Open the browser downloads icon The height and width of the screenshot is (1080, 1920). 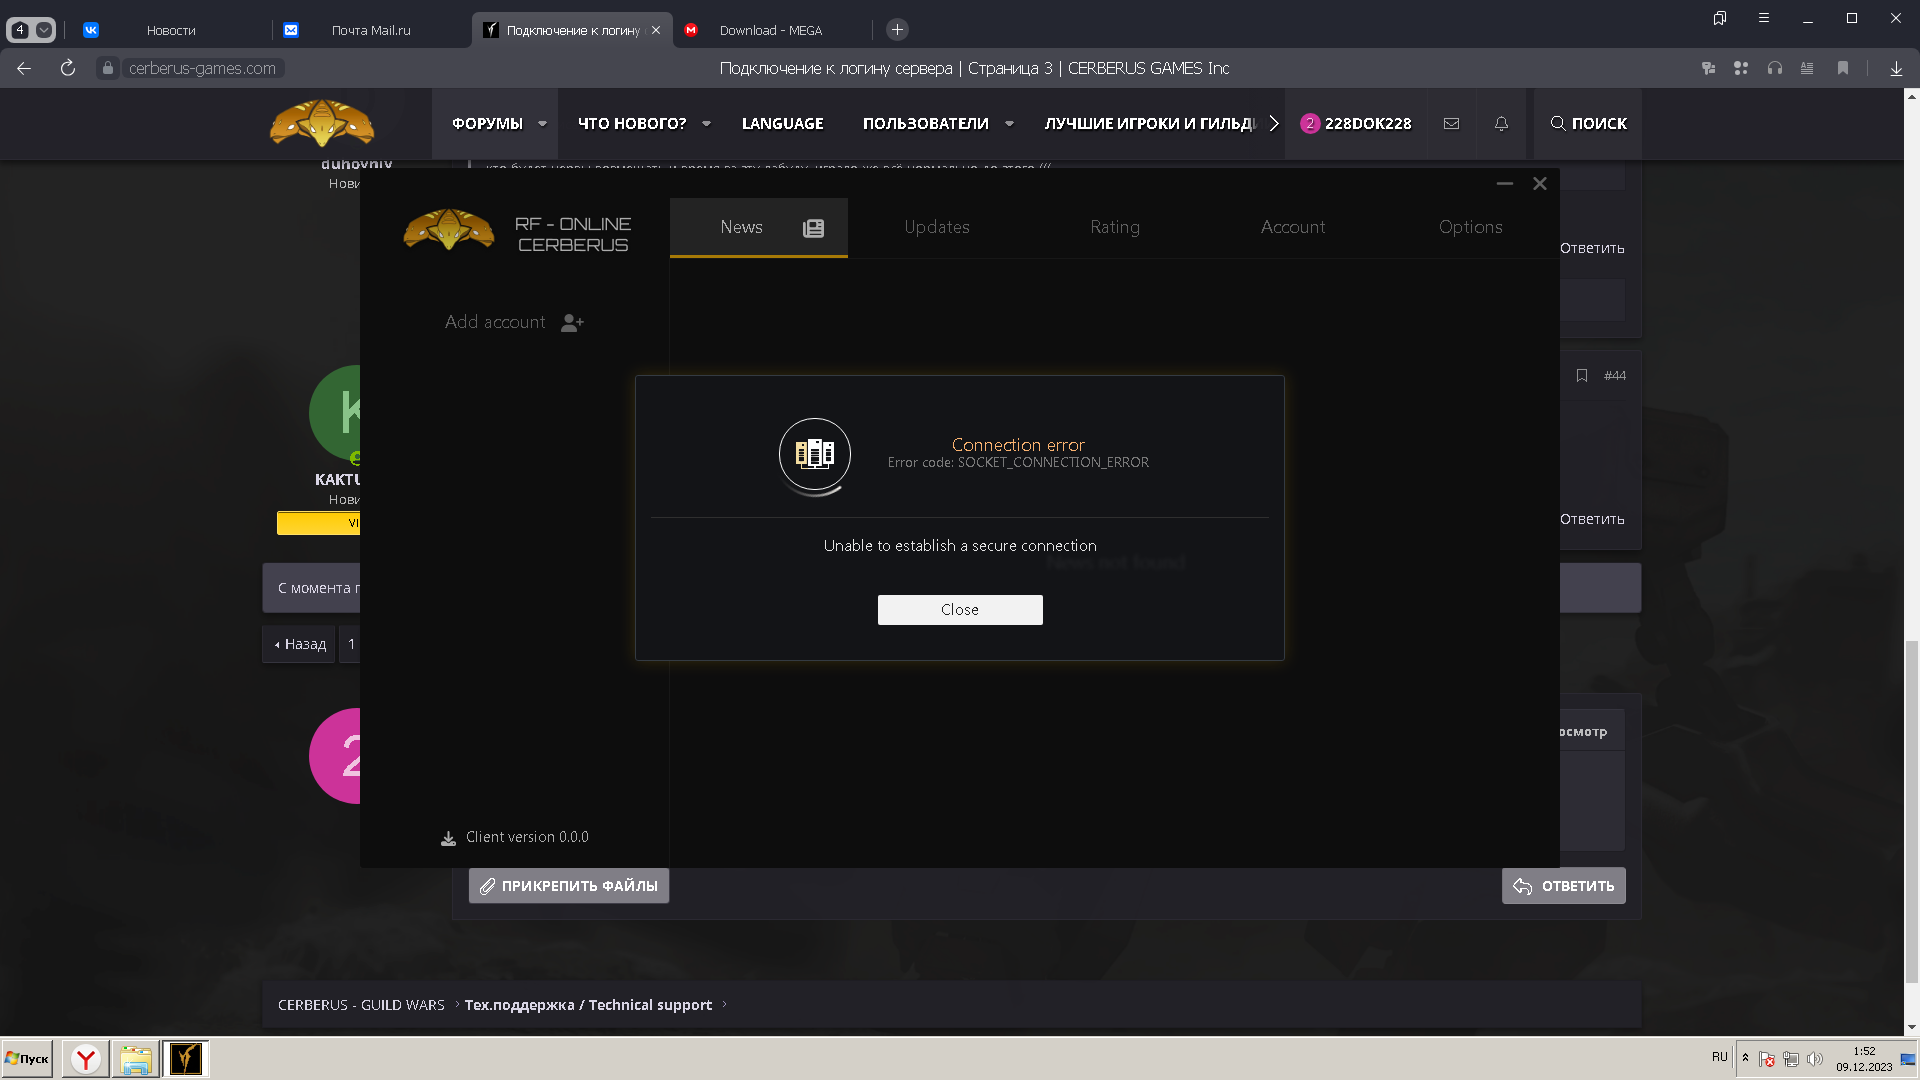(1896, 68)
